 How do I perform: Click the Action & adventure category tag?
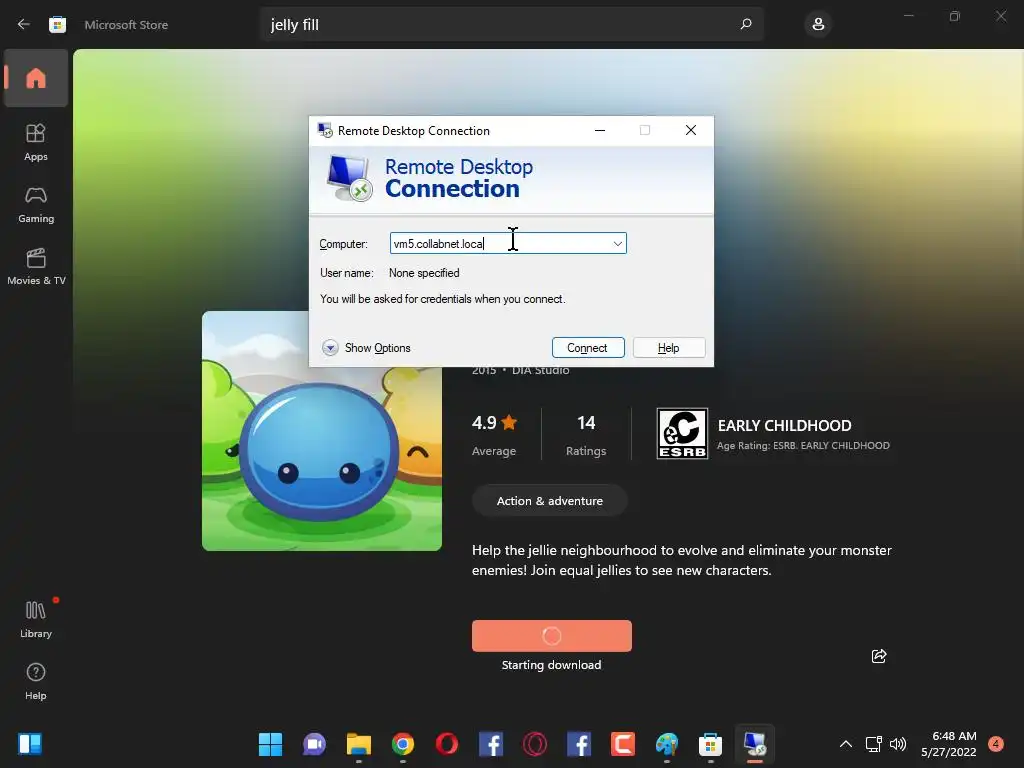point(549,501)
